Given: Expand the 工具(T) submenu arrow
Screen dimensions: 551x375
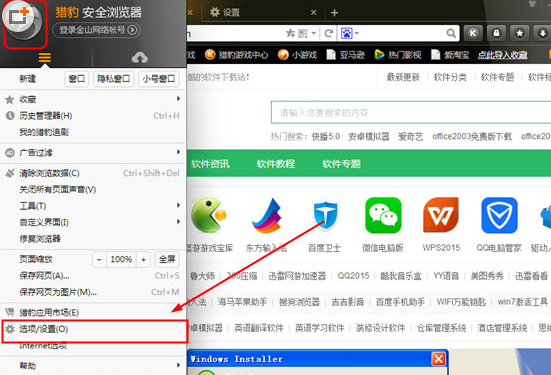Looking at the screenshot, I should tap(179, 205).
